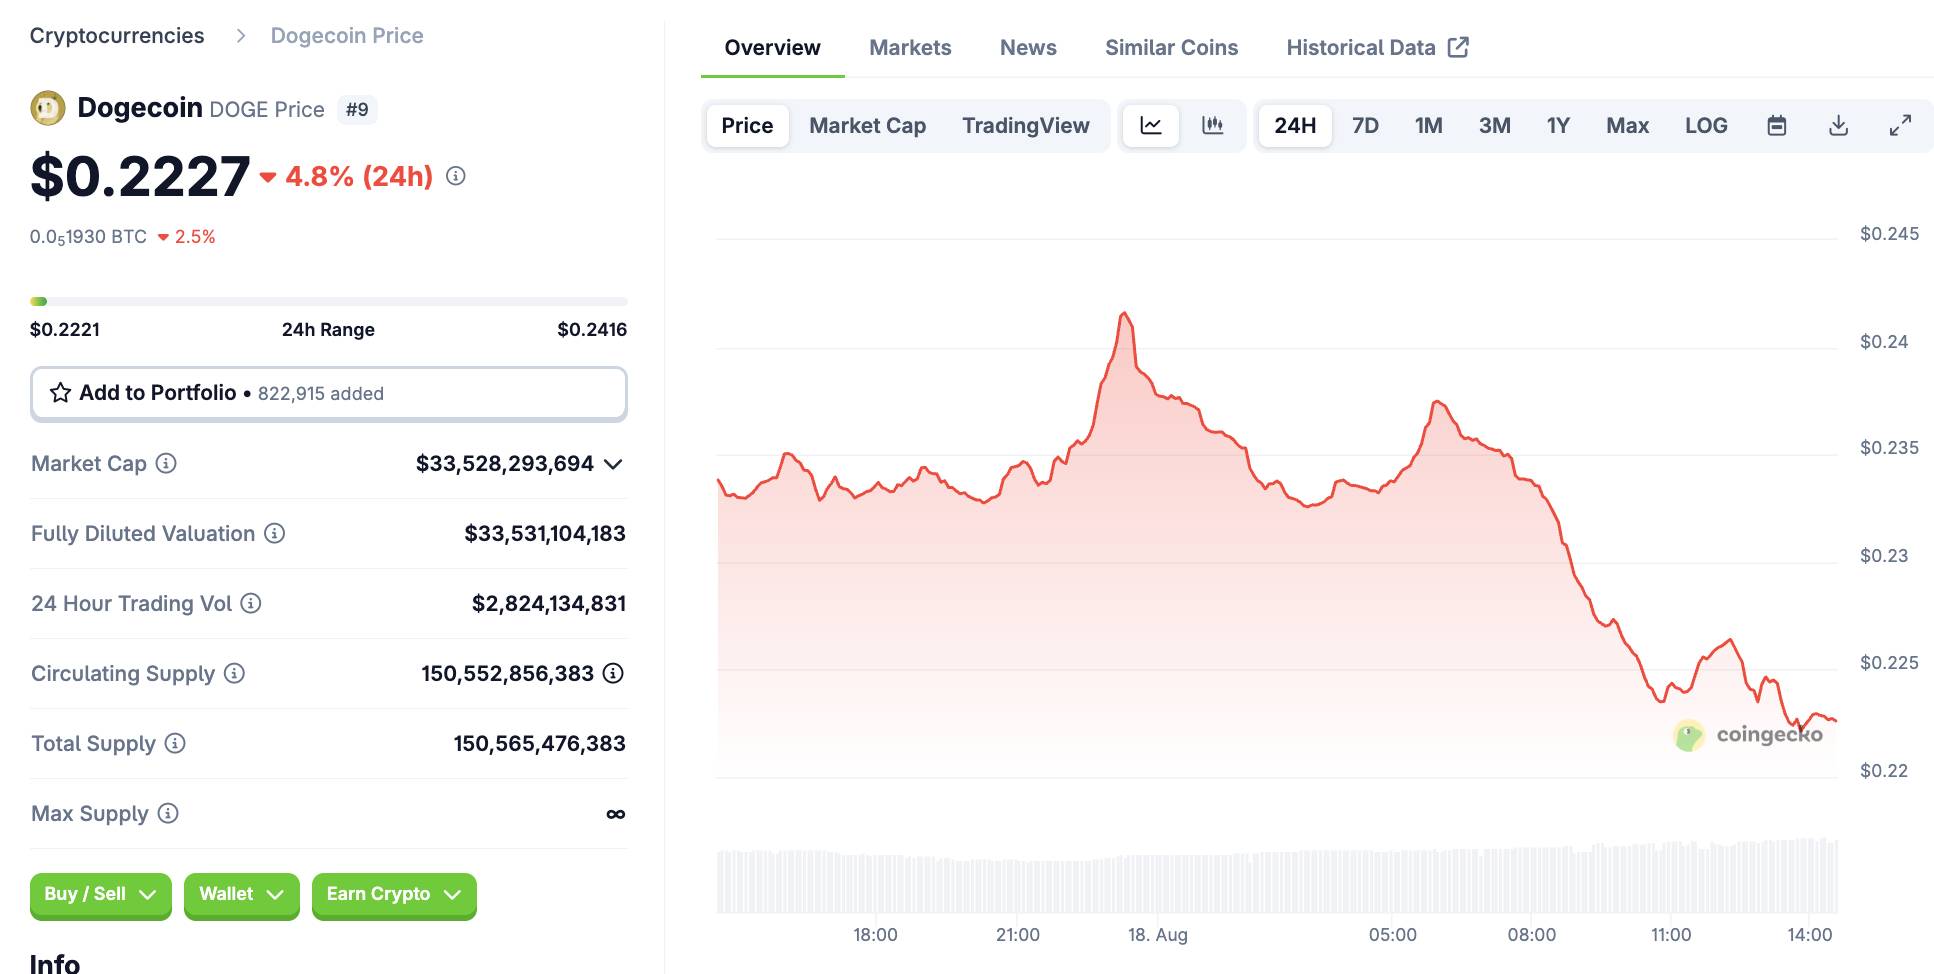
Task: Click info icon beside Circulating Supply label
Action: click(x=234, y=673)
